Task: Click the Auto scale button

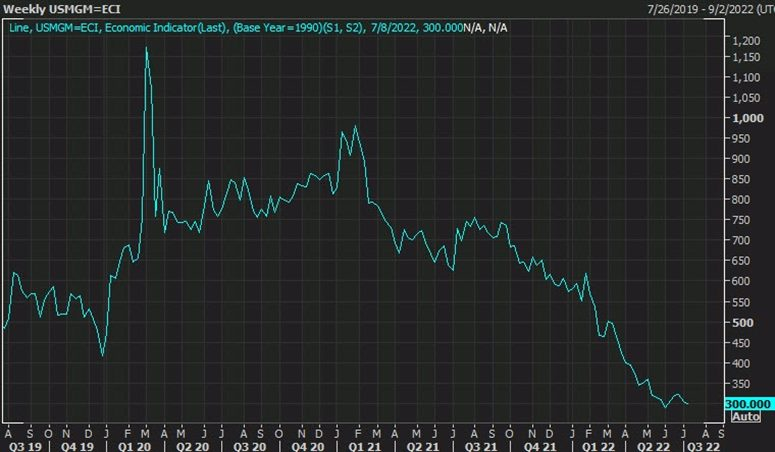Action: click(746, 416)
